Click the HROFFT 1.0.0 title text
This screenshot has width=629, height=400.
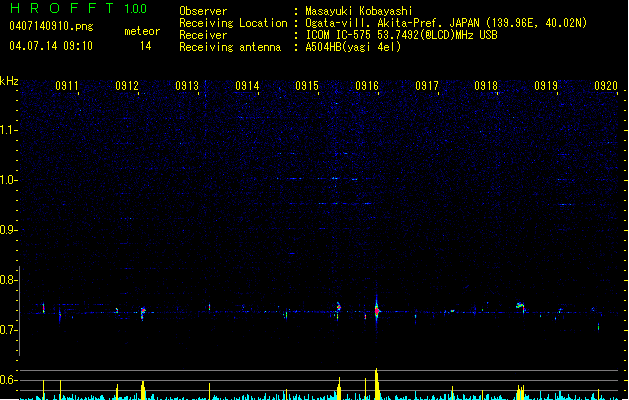click(78, 8)
